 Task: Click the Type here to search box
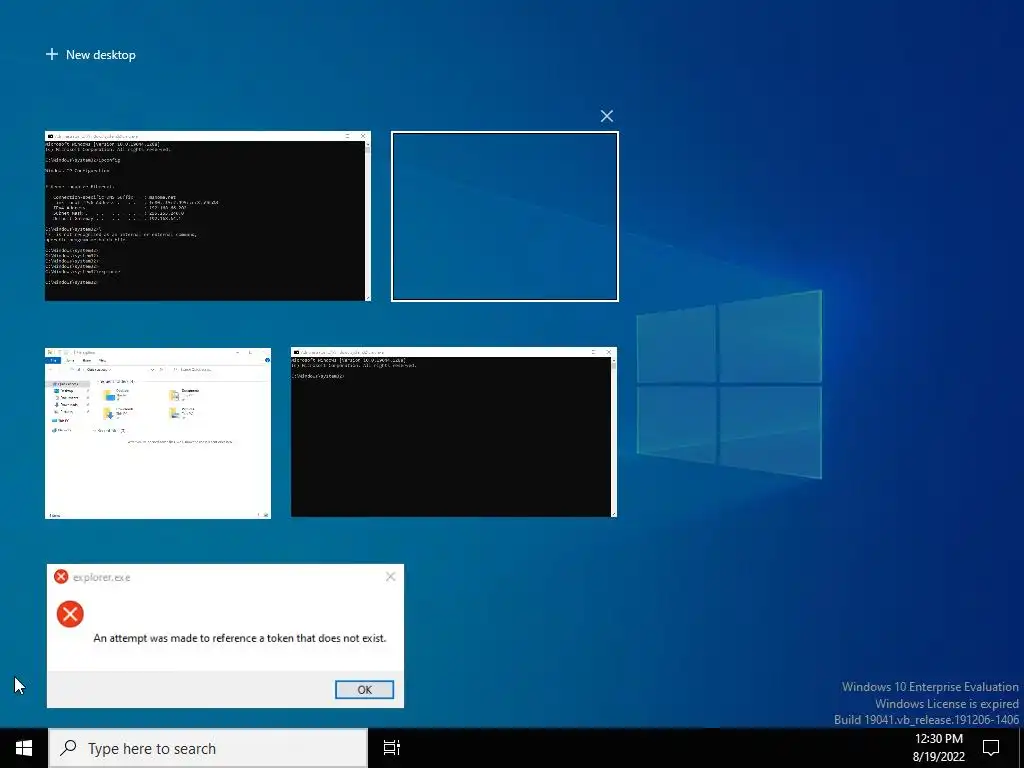click(208, 748)
